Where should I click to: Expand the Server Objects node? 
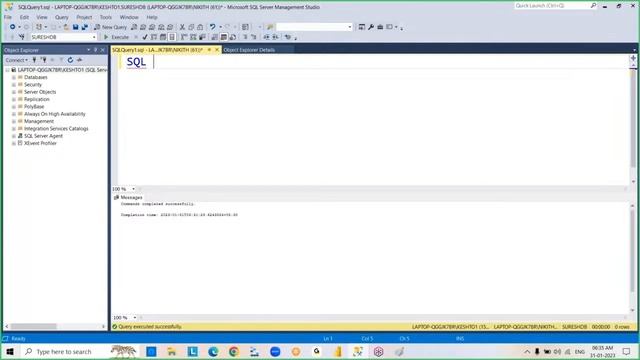[14, 92]
